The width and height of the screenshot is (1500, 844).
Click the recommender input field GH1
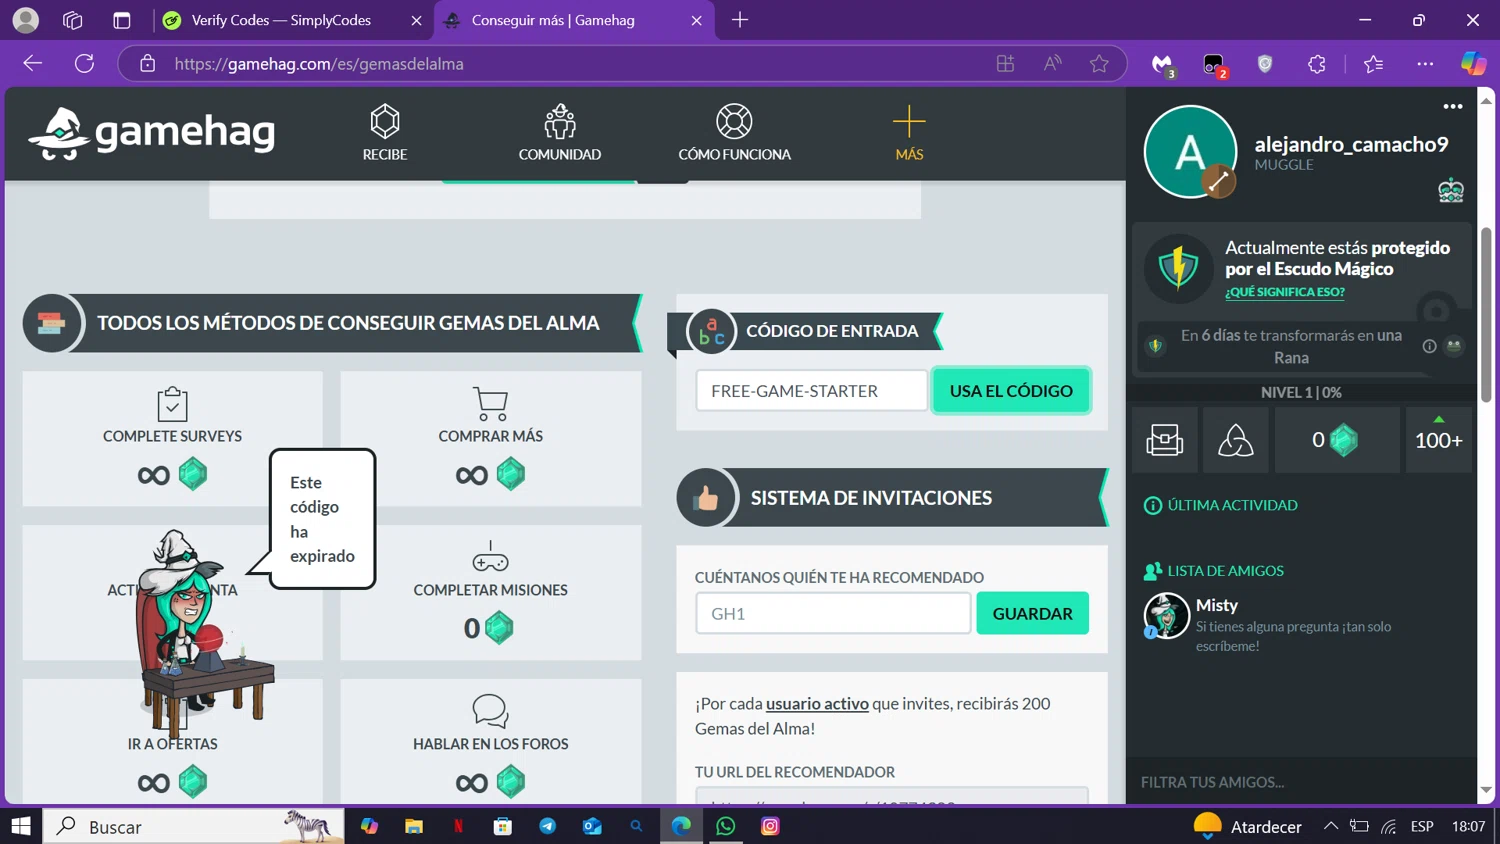click(833, 613)
